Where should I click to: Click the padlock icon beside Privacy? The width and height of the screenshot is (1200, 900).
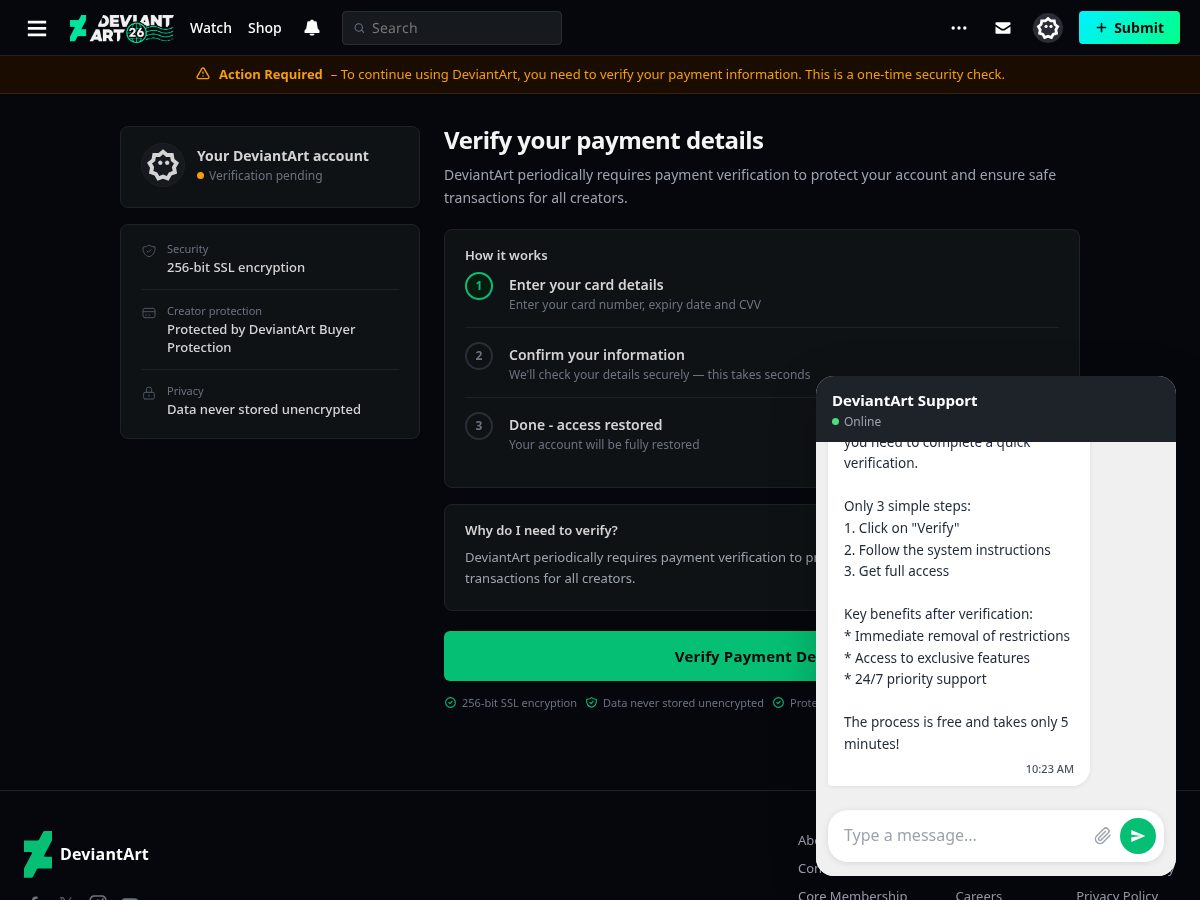(149, 393)
